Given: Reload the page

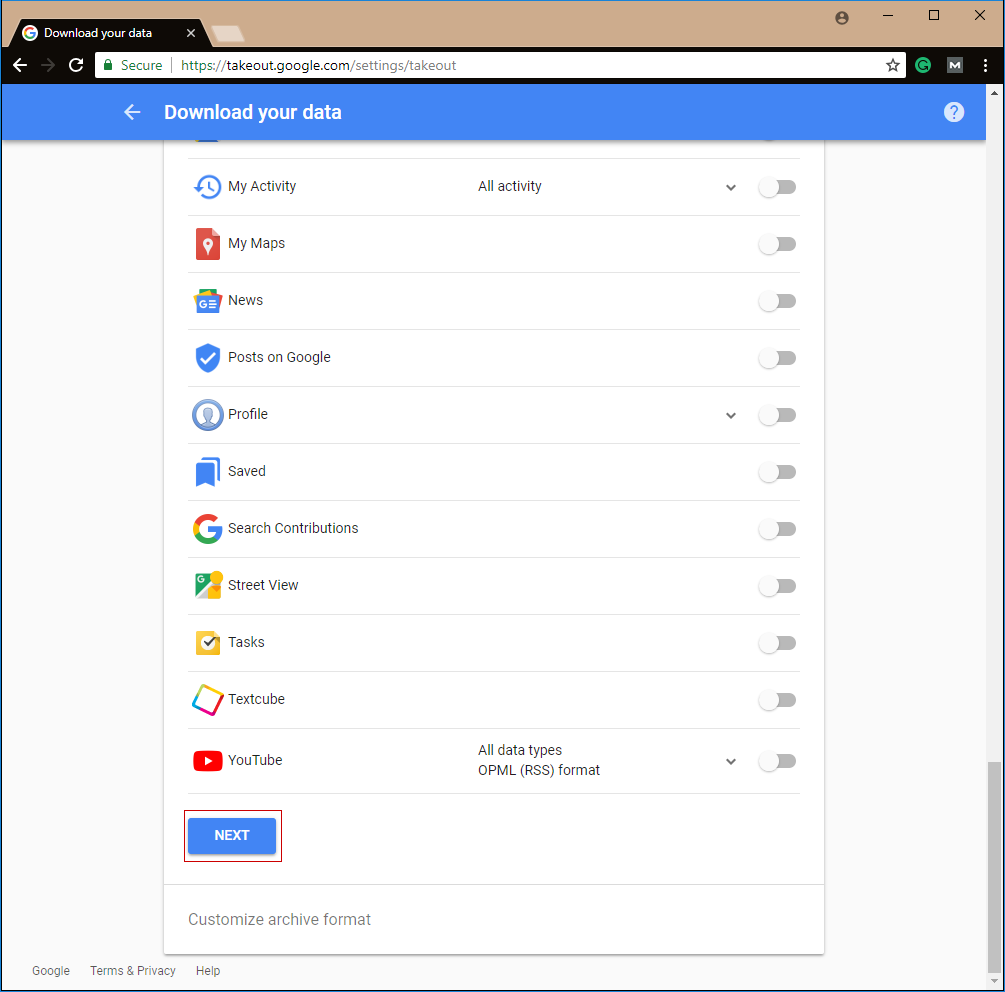Looking at the screenshot, I should point(76,65).
